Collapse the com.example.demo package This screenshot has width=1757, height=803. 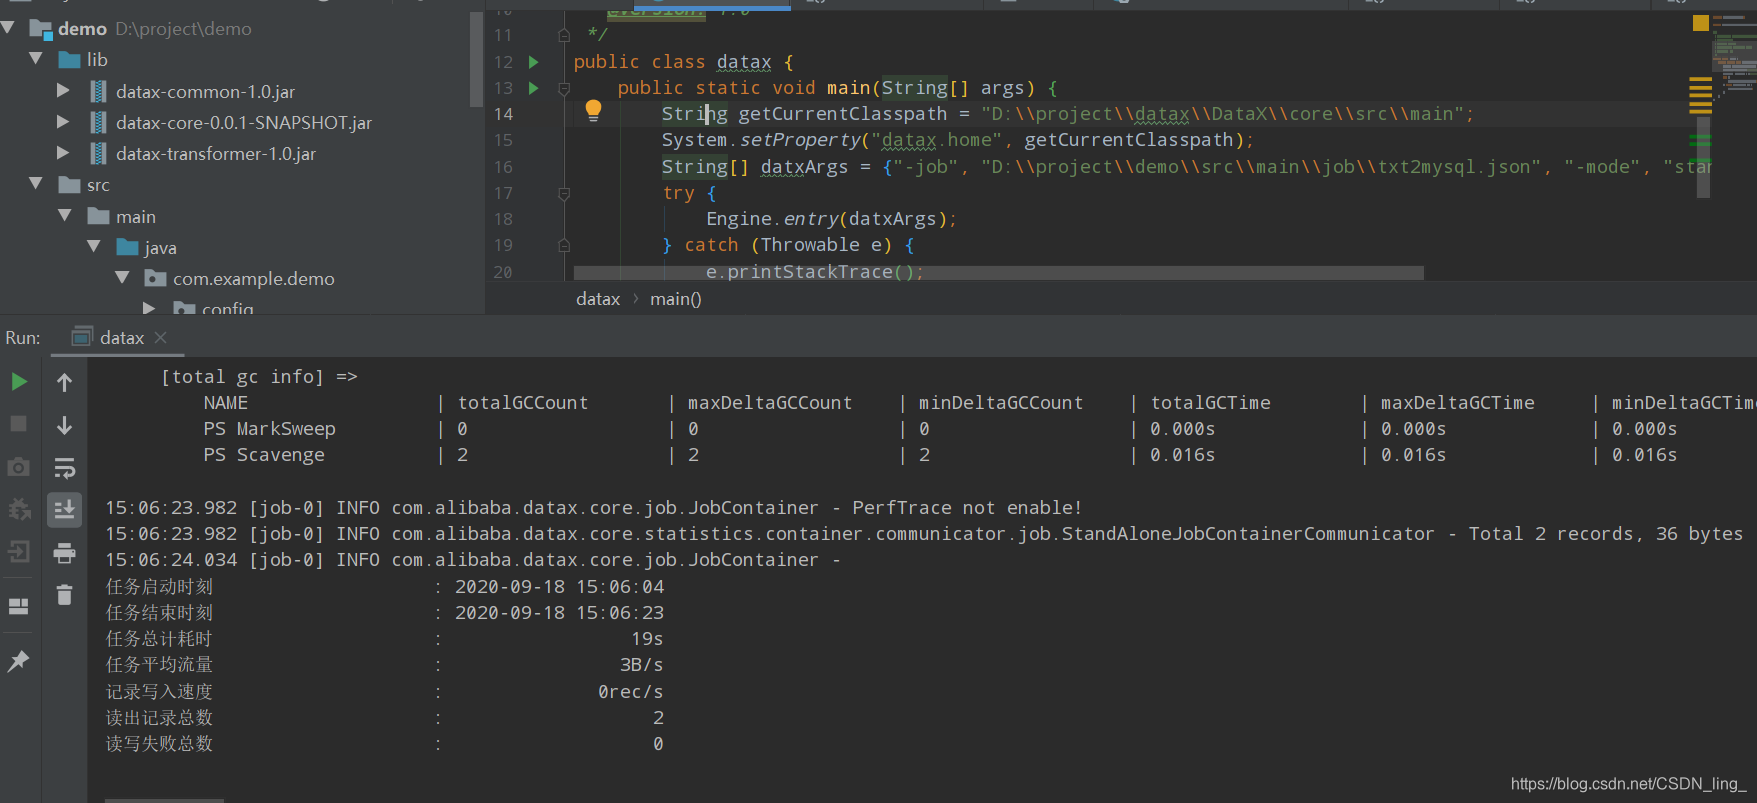coord(122,278)
